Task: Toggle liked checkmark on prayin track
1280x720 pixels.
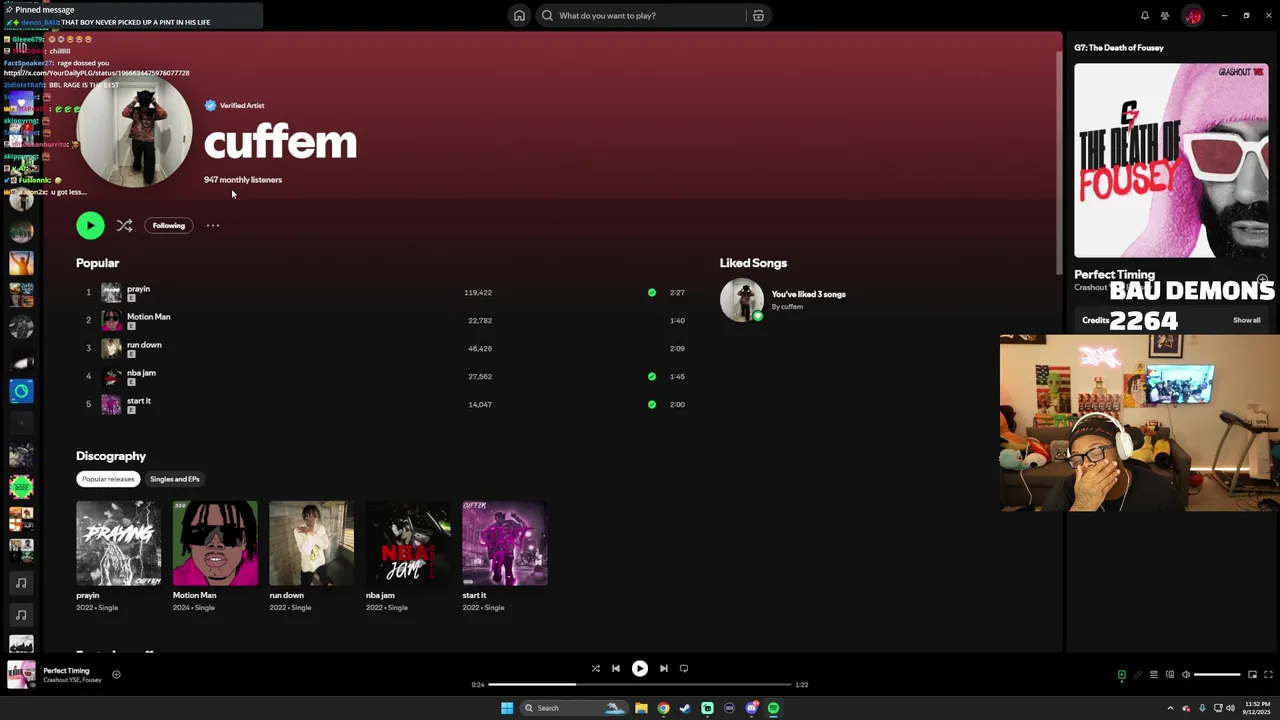Action: [652, 292]
